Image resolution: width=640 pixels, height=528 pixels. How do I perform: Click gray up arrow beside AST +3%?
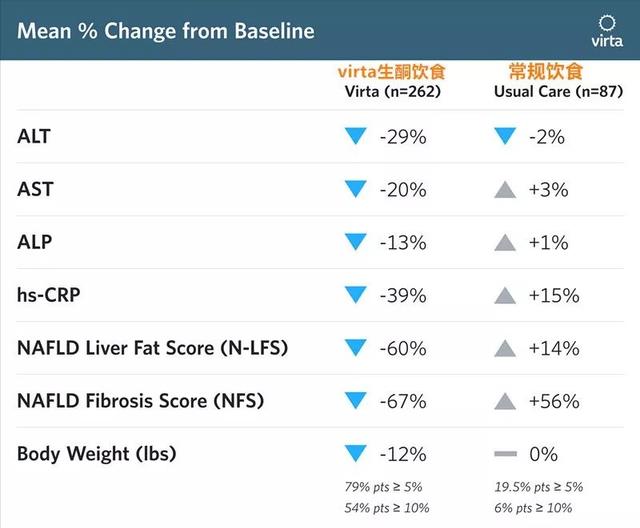pyautogui.click(x=507, y=189)
